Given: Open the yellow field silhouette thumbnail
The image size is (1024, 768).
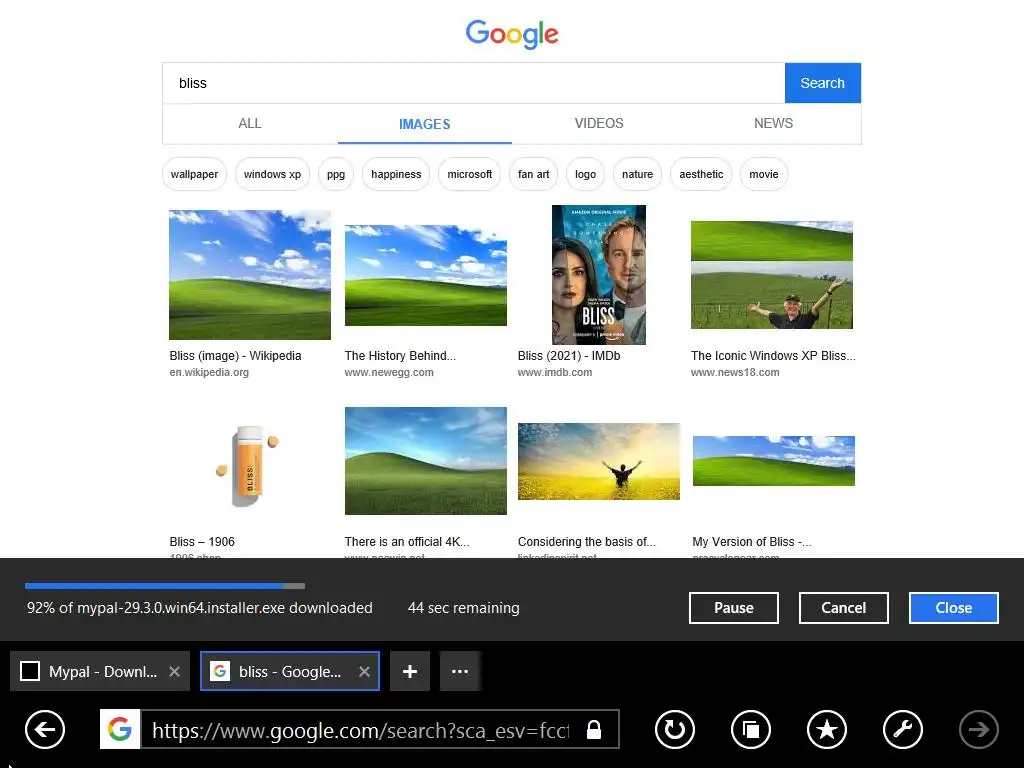Looking at the screenshot, I should (x=599, y=461).
